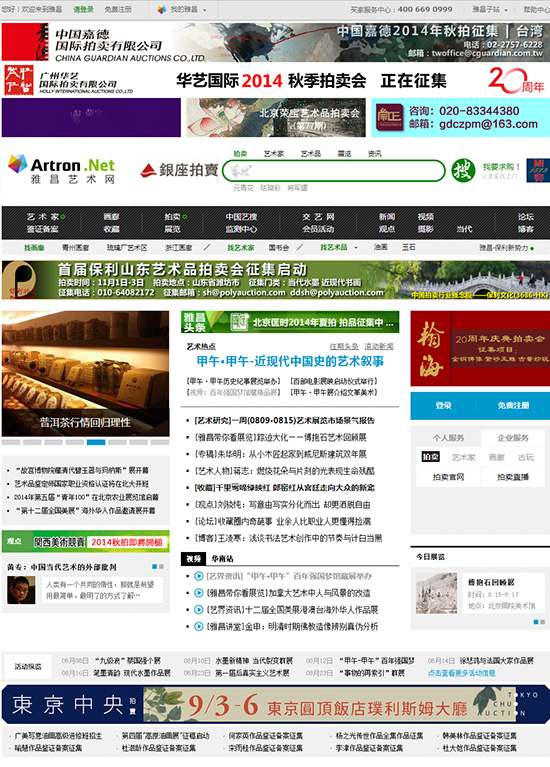The width and height of the screenshot is (550, 767).
Task: Select the first dot in 观点 panel
Action: tap(155, 566)
